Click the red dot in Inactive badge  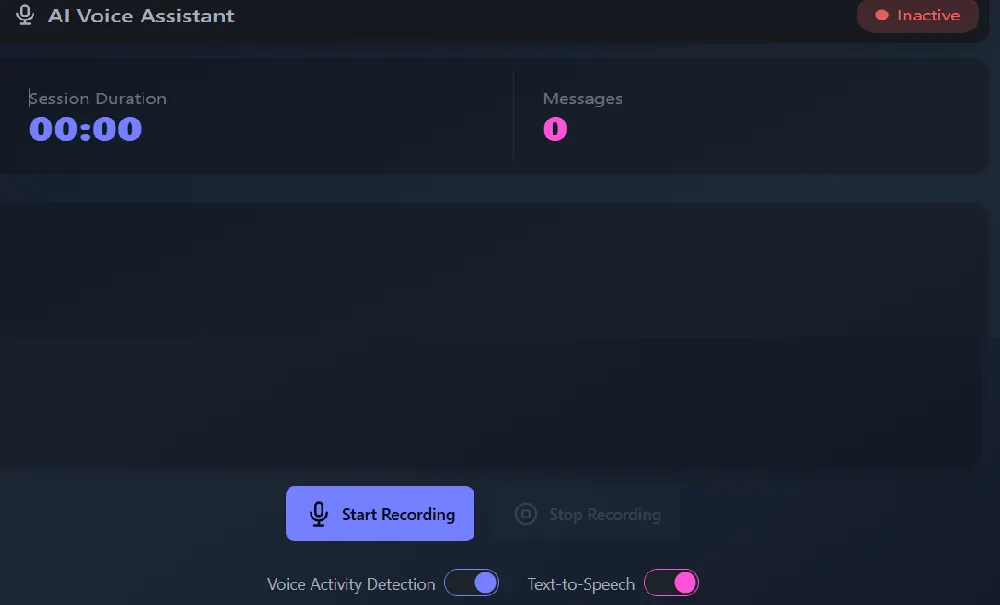click(882, 15)
